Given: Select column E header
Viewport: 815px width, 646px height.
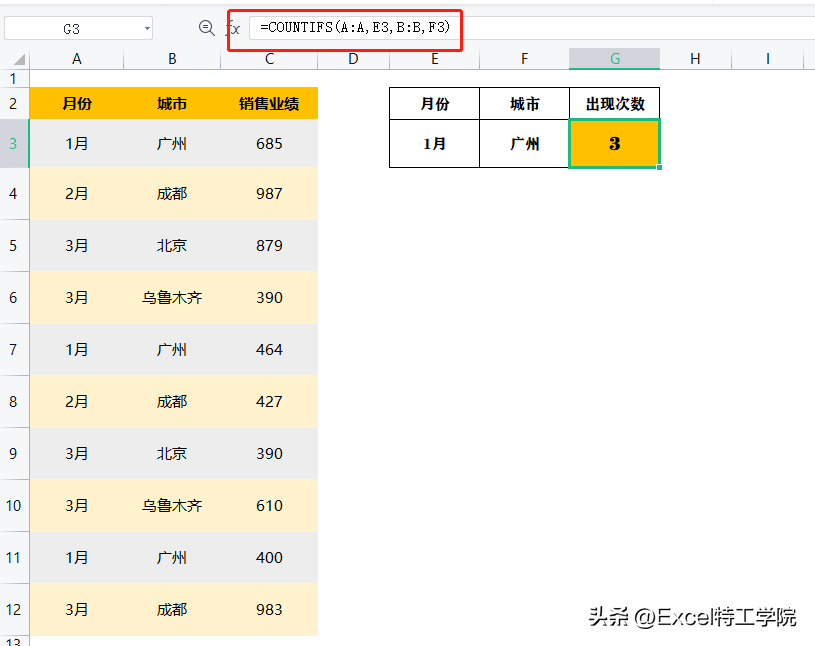Looking at the screenshot, I should [x=435, y=59].
